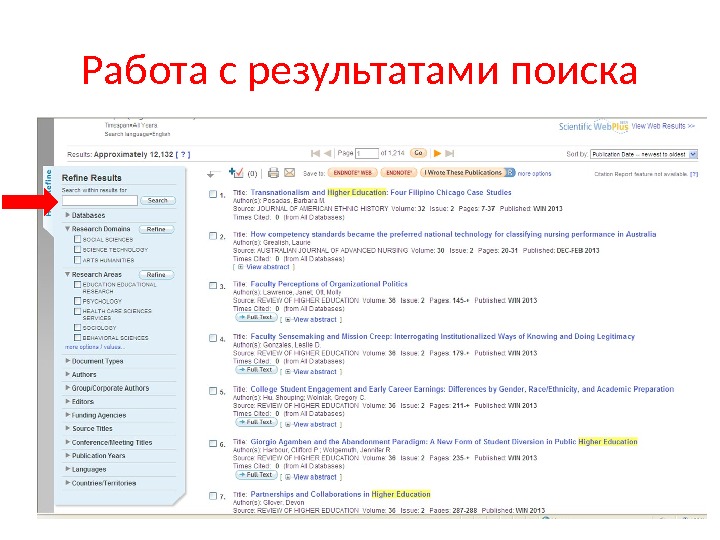Click Search within results button
This screenshot has height=540, width=720.
pos(158,201)
